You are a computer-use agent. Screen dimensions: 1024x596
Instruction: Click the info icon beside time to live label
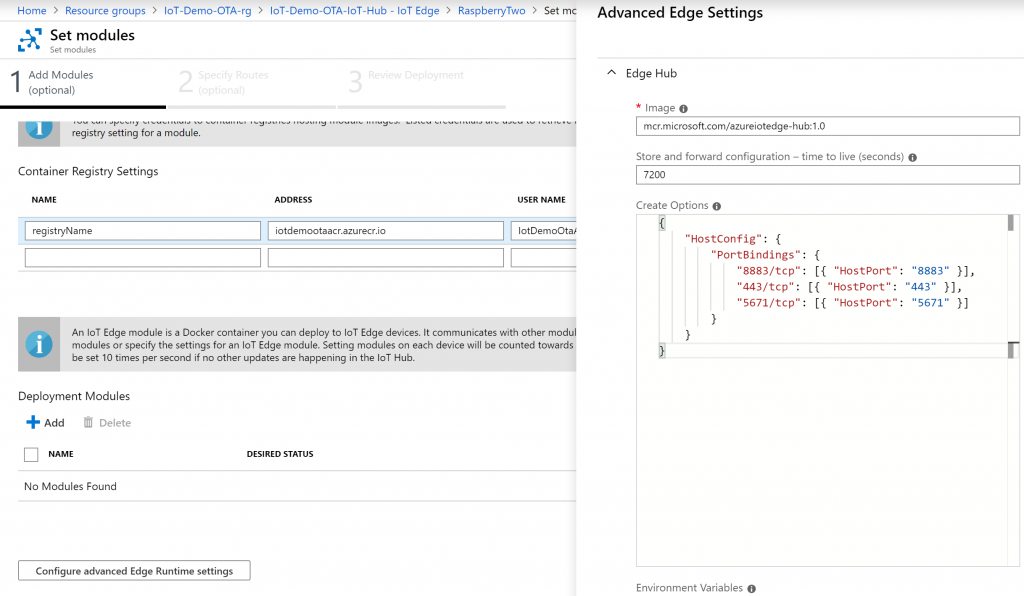tap(912, 157)
